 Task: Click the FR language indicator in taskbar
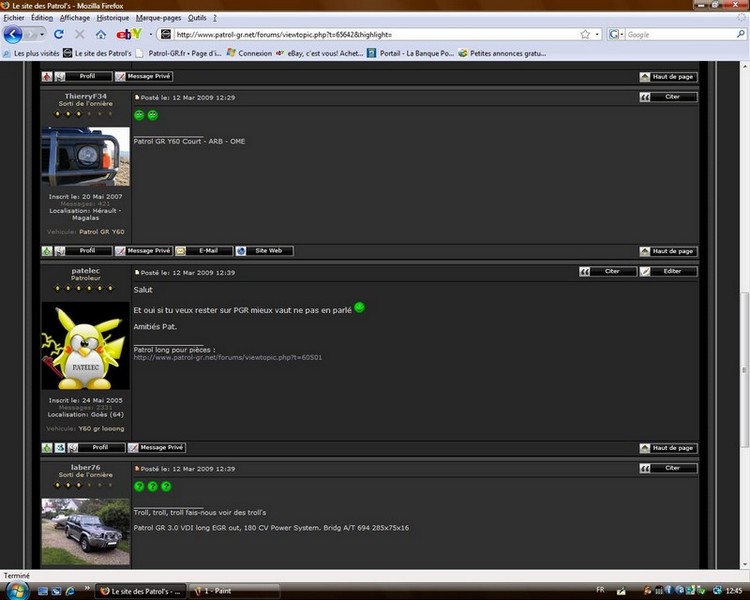tap(600, 590)
